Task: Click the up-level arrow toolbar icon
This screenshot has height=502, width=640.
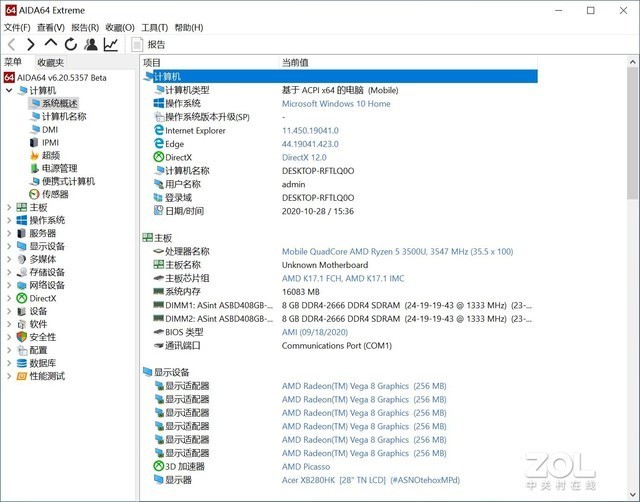Action: [51, 42]
